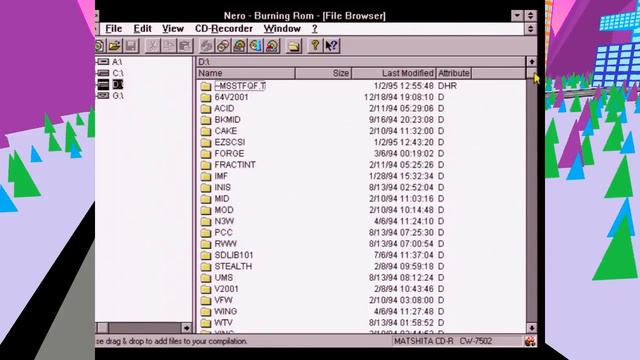Sort by the Name column header
The image size is (640, 360).
(x=246, y=73)
